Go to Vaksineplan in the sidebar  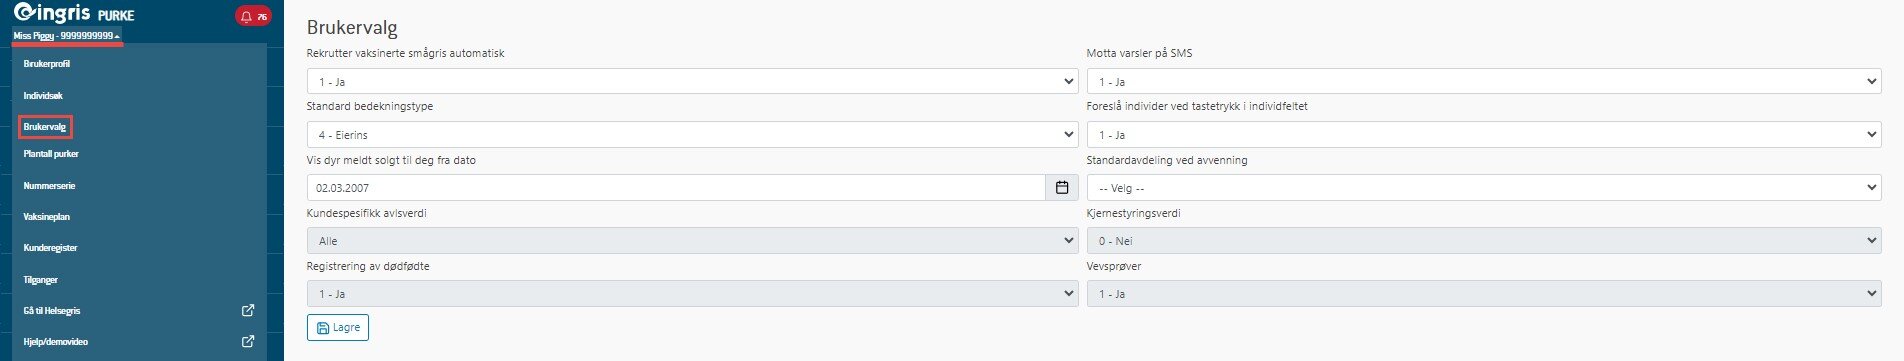(x=47, y=217)
